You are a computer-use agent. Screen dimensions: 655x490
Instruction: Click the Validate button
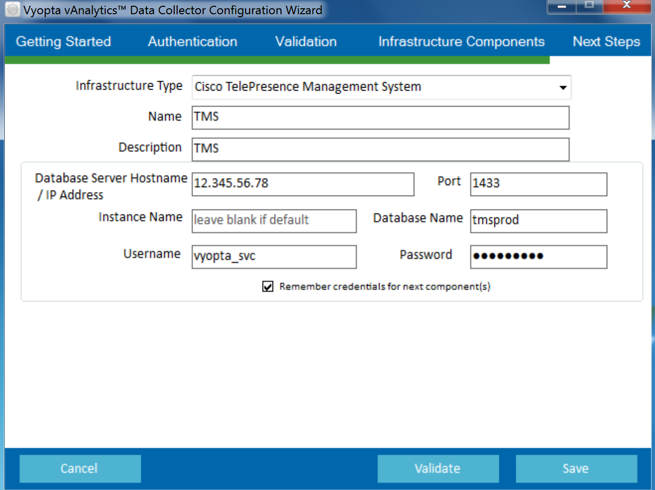tap(438, 469)
